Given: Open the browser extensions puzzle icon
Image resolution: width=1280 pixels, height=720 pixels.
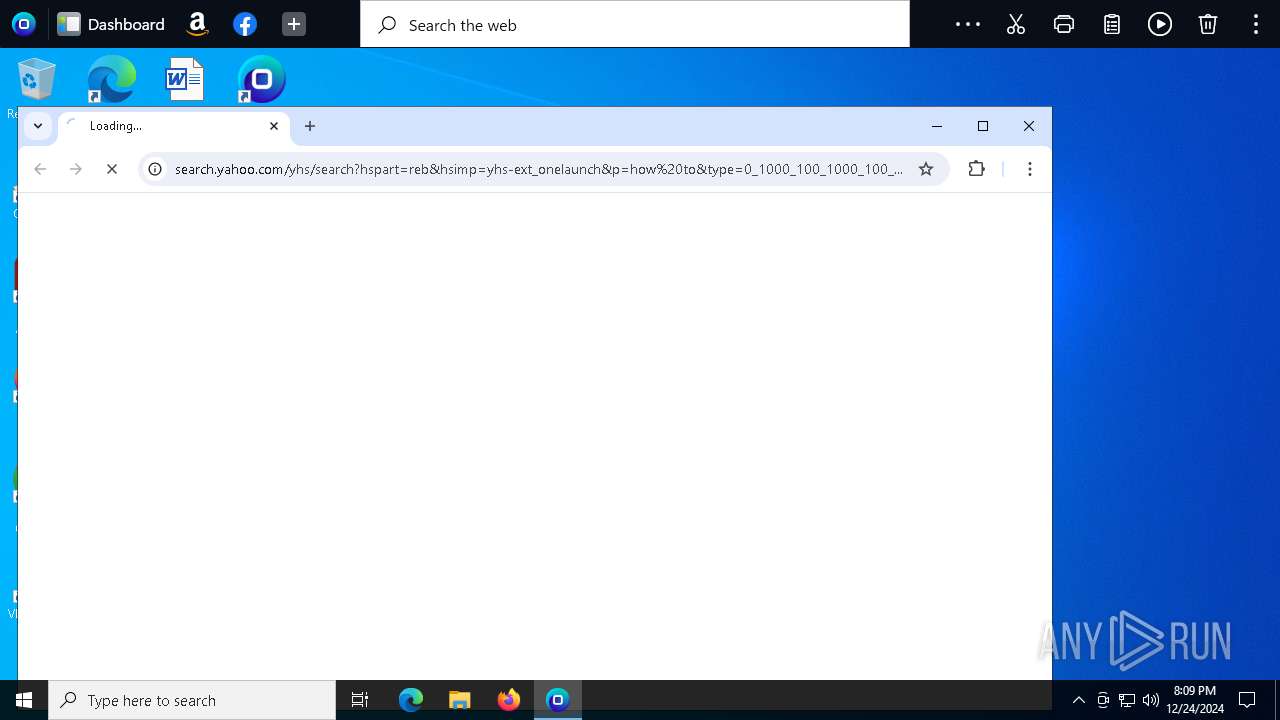Looking at the screenshot, I should coord(977,169).
